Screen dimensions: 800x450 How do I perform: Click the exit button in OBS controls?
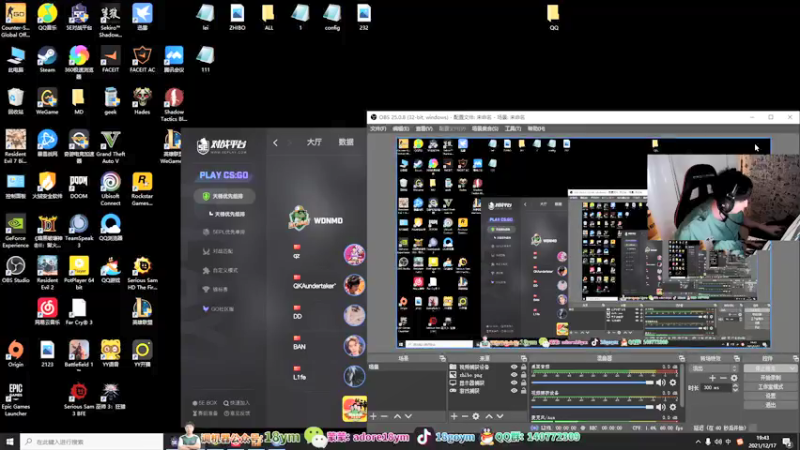coord(770,405)
